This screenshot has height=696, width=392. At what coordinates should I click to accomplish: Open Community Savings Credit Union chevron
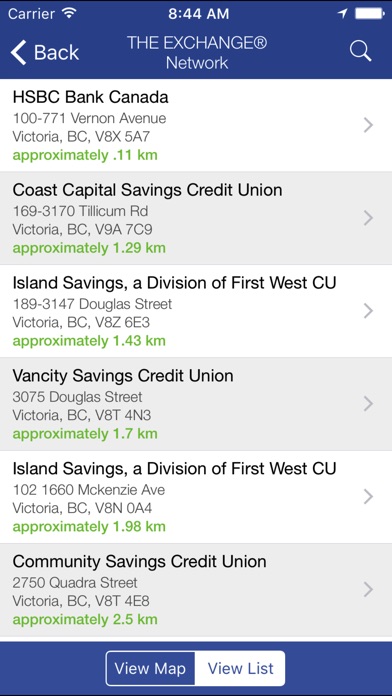[x=368, y=589]
